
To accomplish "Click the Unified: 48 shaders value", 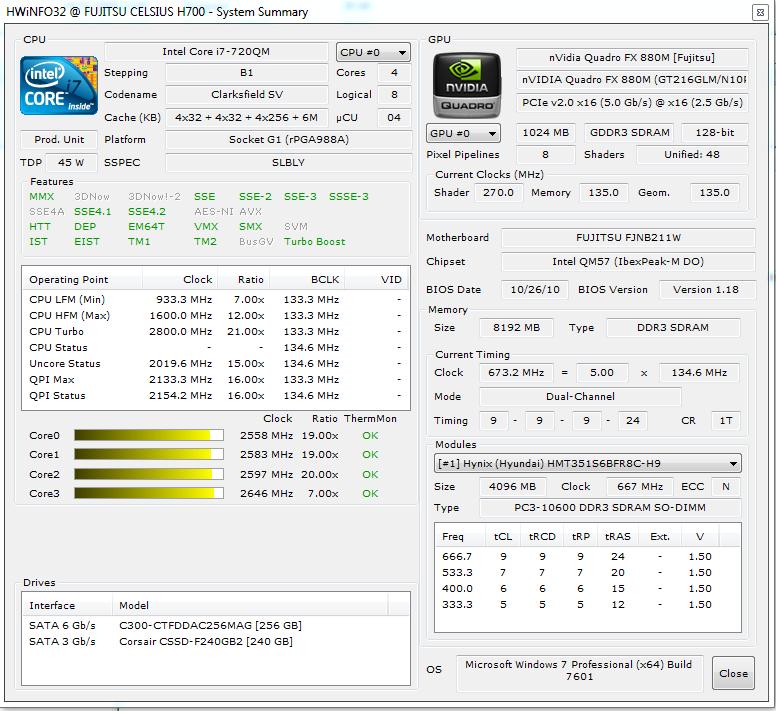I will (691, 154).
